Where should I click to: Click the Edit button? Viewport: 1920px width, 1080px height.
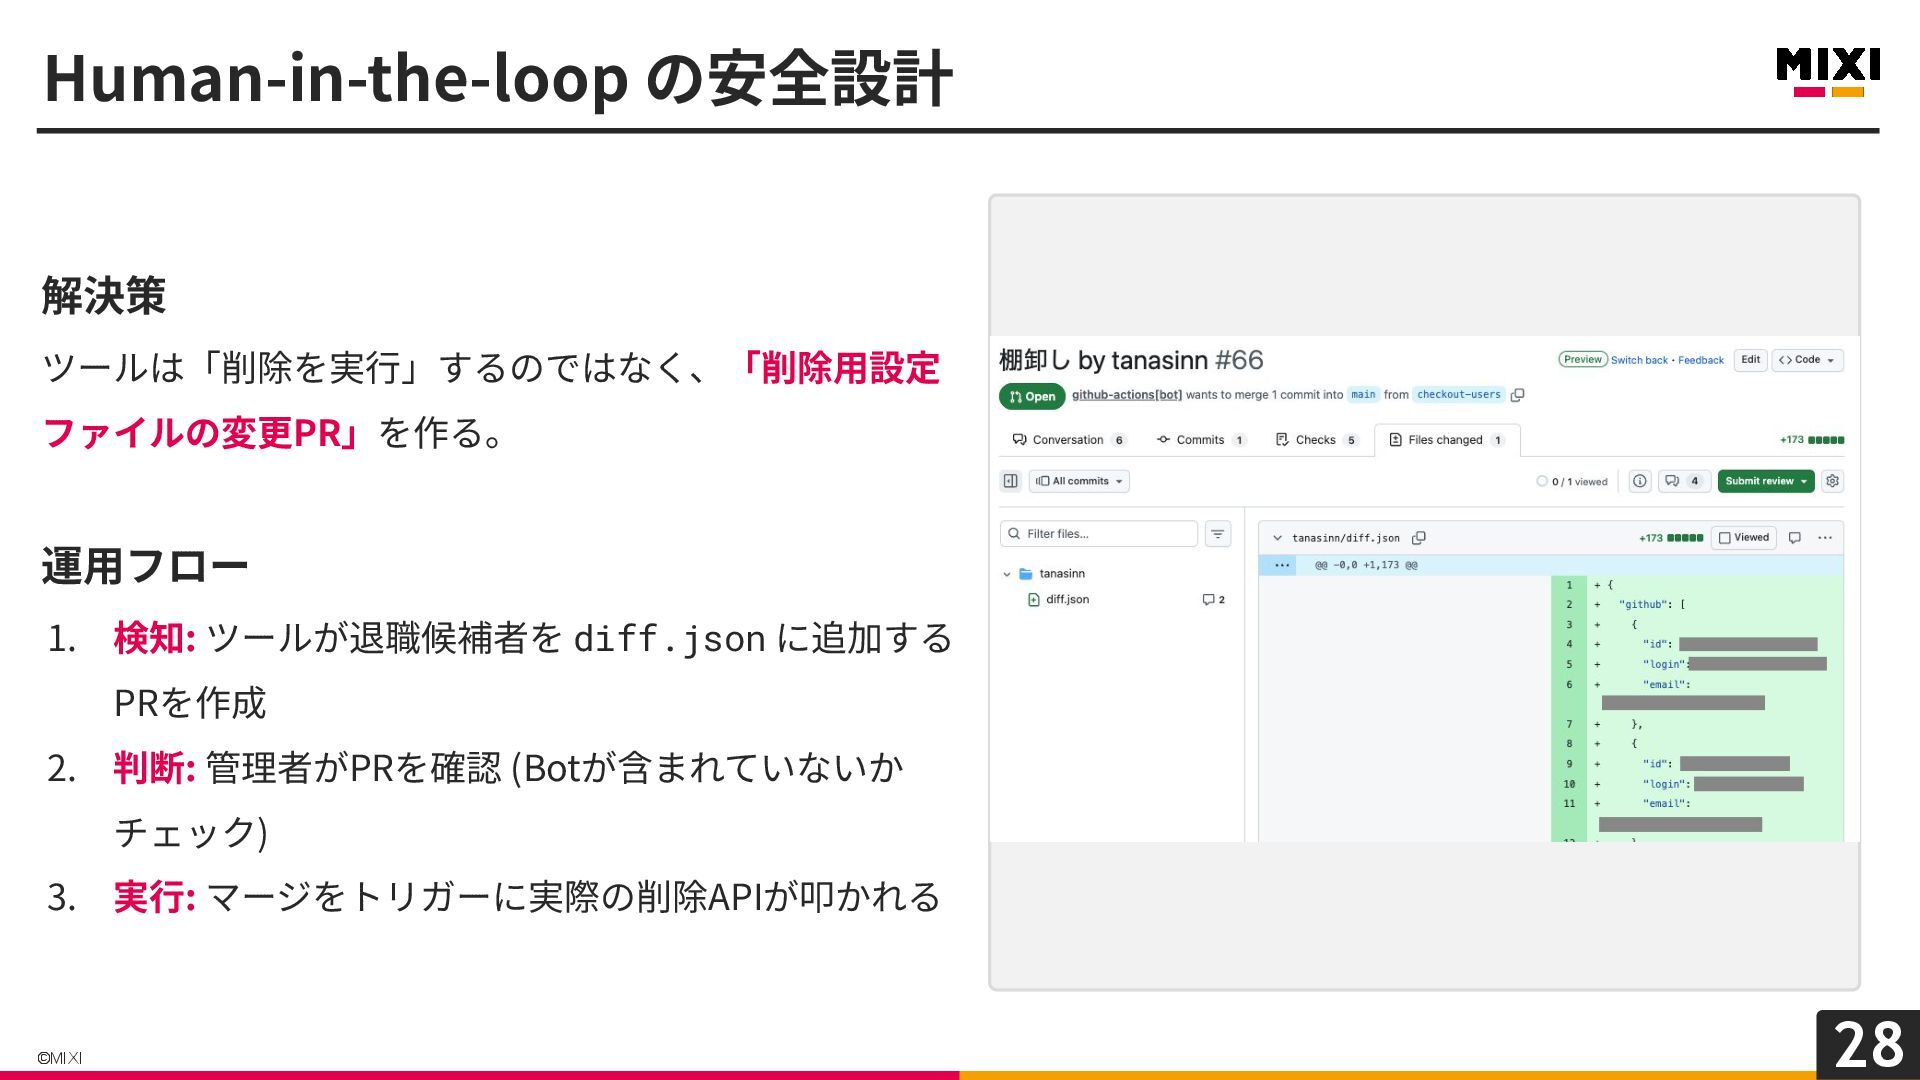[x=1750, y=360]
